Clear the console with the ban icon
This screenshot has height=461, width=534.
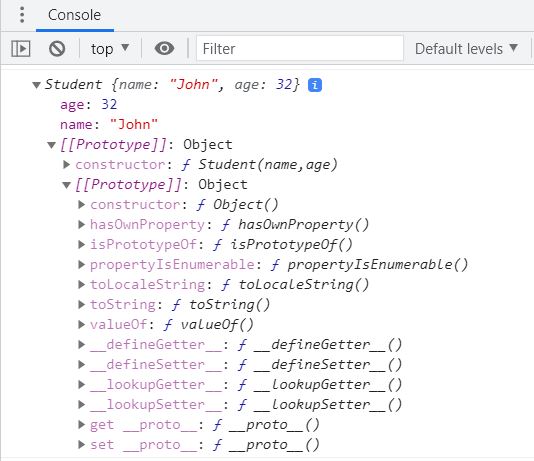pyautogui.click(x=57, y=49)
